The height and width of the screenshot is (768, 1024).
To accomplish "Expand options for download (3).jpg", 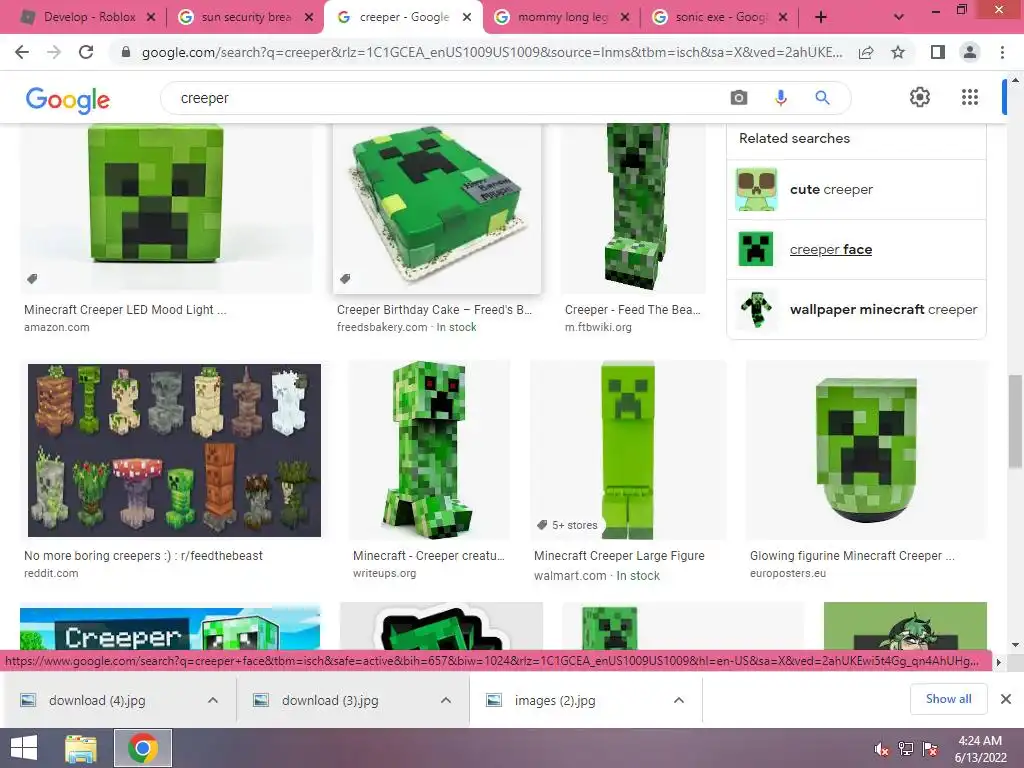I will (x=445, y=700).
